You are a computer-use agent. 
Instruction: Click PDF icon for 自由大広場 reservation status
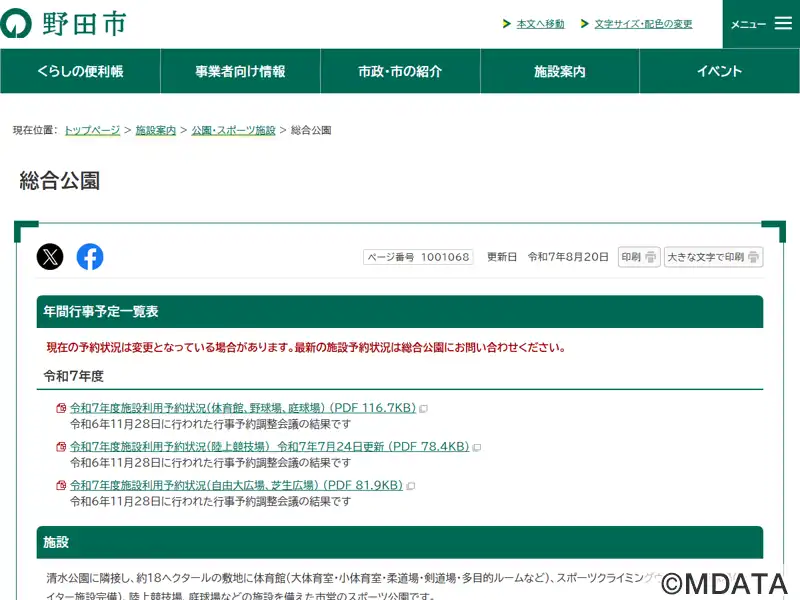[61, 486]
